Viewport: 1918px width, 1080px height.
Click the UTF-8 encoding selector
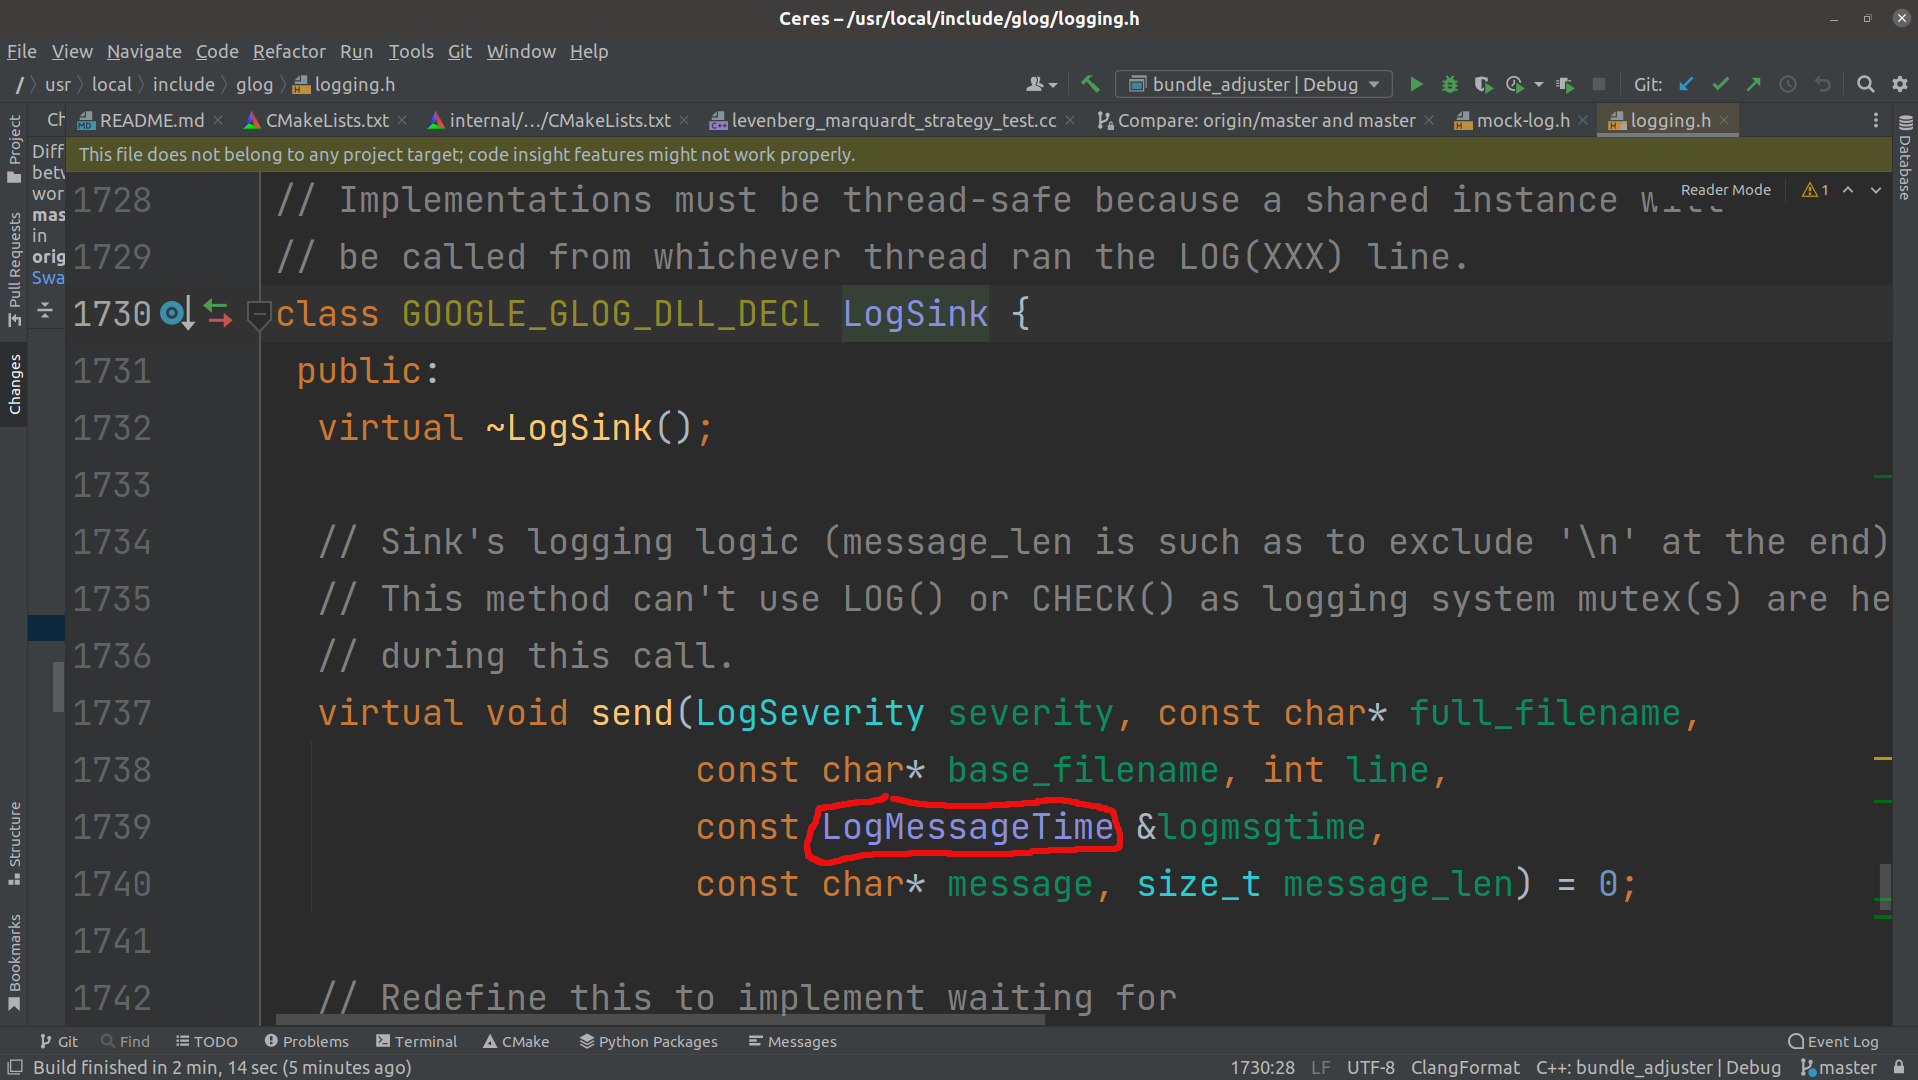[x=1370, y=1067]
